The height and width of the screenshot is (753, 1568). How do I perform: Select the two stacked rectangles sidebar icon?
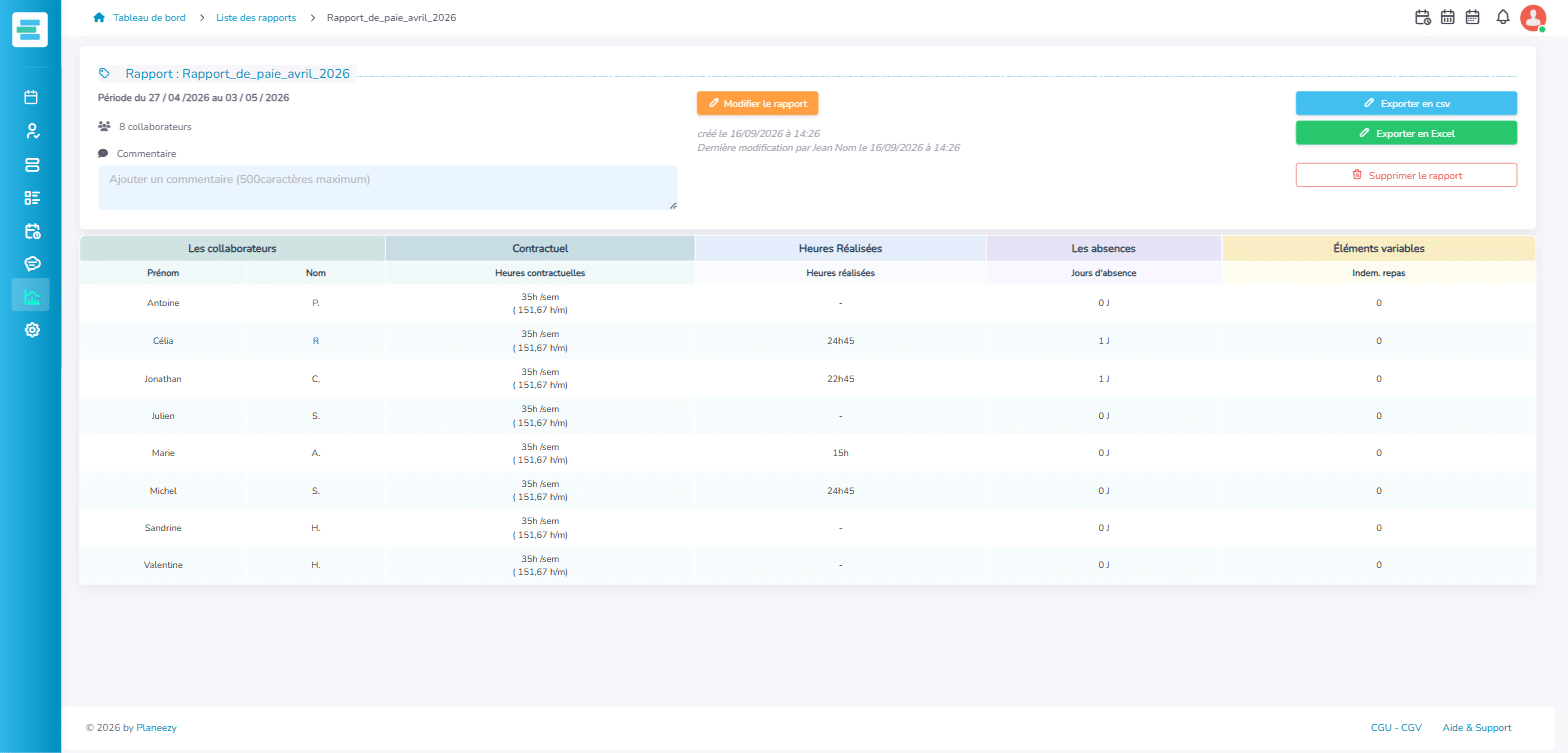31,164
